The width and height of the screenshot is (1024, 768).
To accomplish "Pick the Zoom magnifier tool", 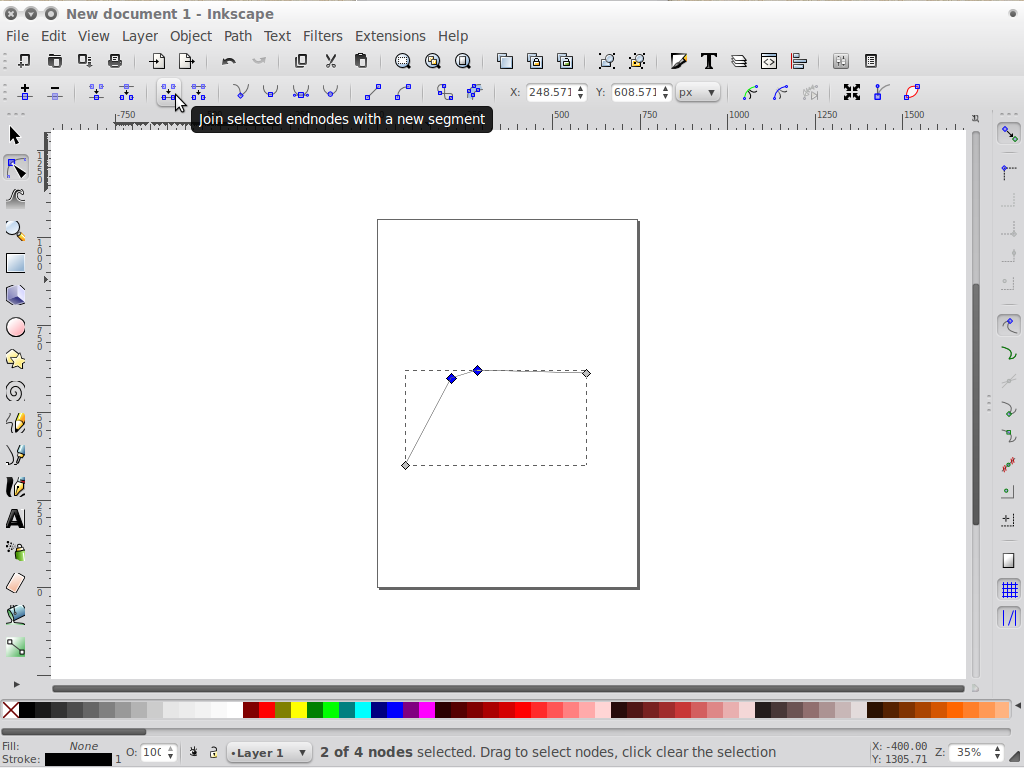I will [16, 231].
